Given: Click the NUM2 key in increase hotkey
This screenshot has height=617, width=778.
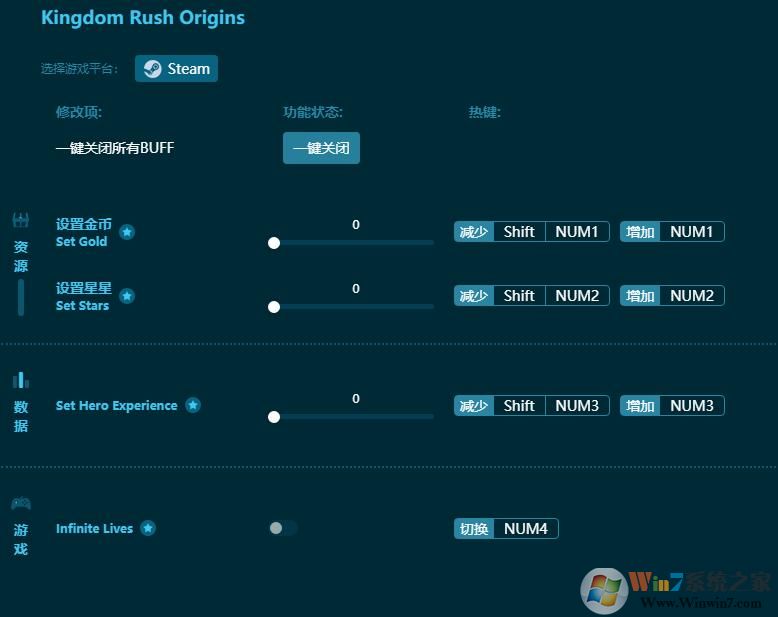Looking at the screenshot, I should click(692, 296).
